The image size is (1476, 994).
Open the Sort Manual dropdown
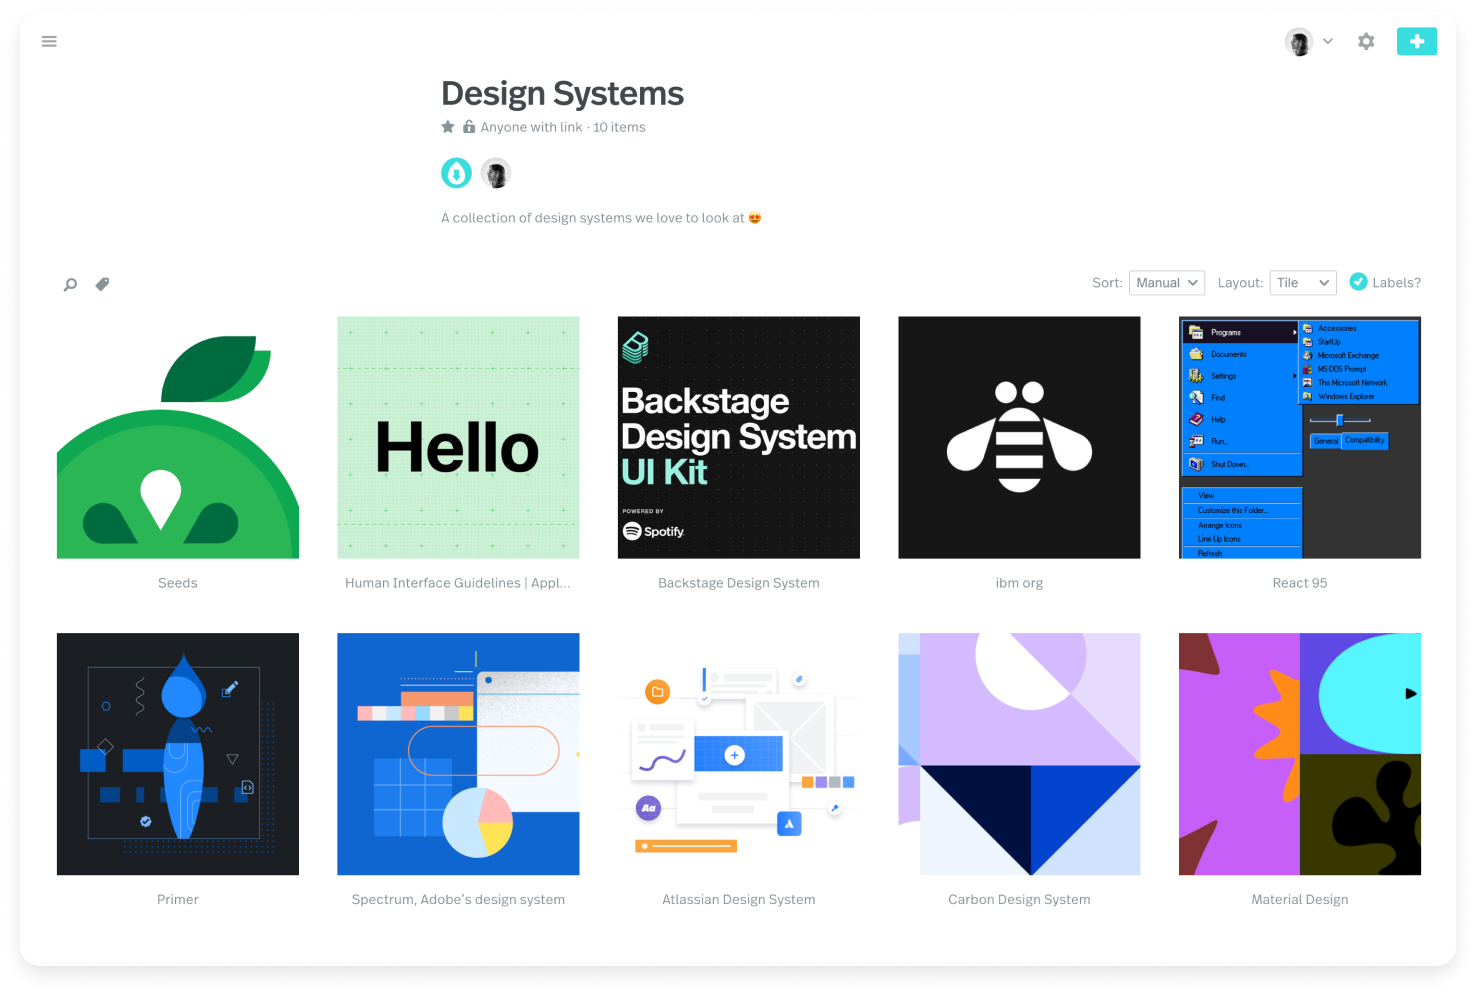[x=1166, y=283]
